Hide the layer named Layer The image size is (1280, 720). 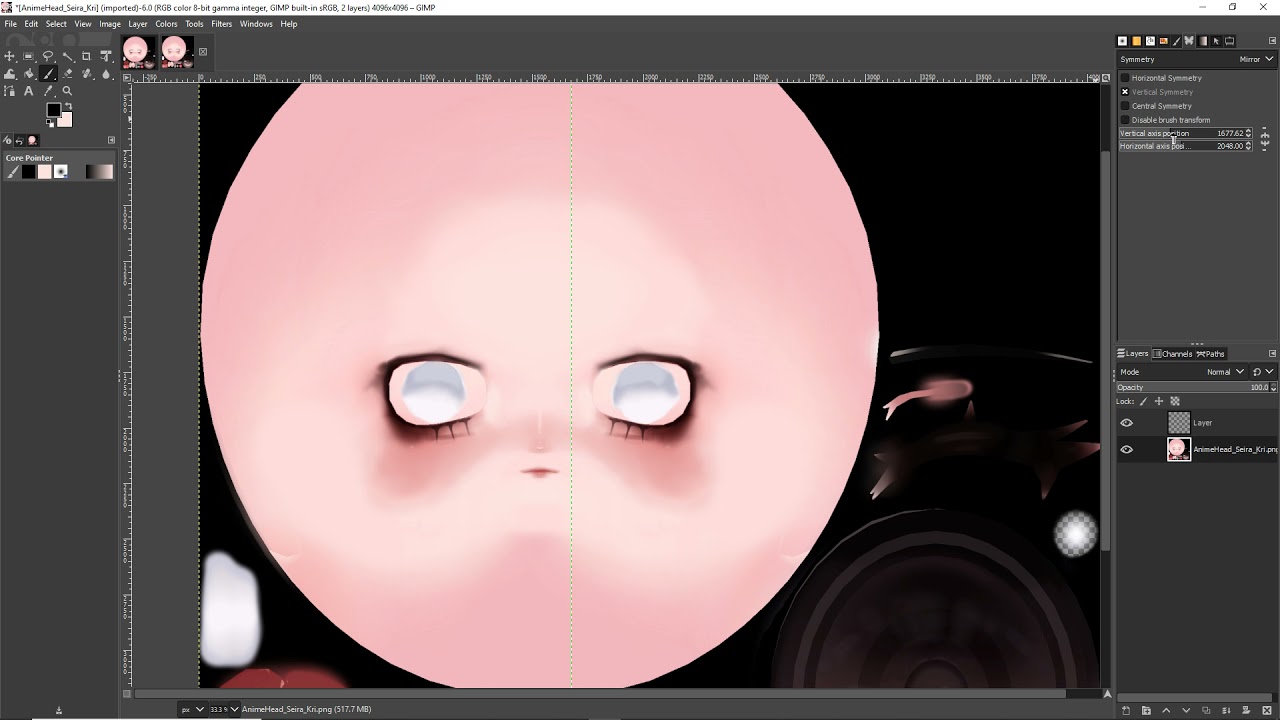point(1127,423)
